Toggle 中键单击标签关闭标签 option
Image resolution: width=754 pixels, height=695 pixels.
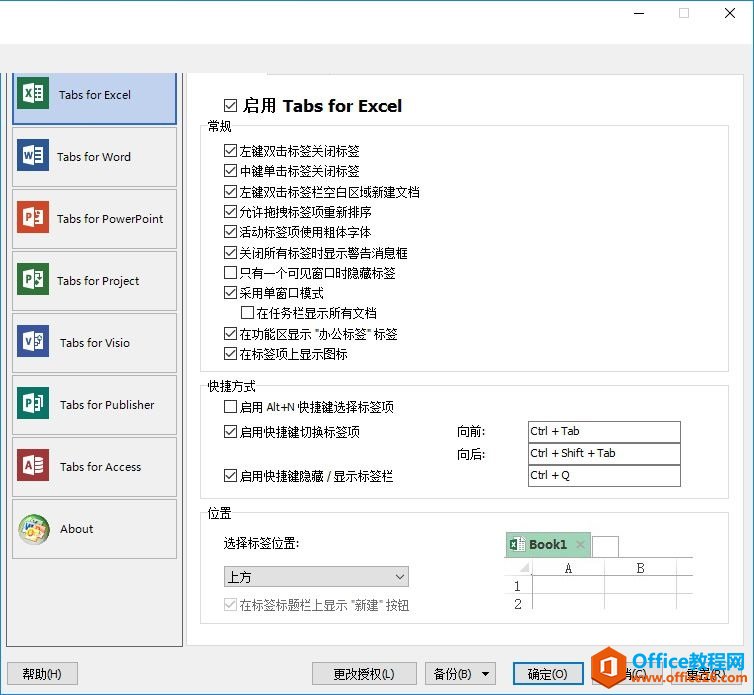click(x=230, y=171)
